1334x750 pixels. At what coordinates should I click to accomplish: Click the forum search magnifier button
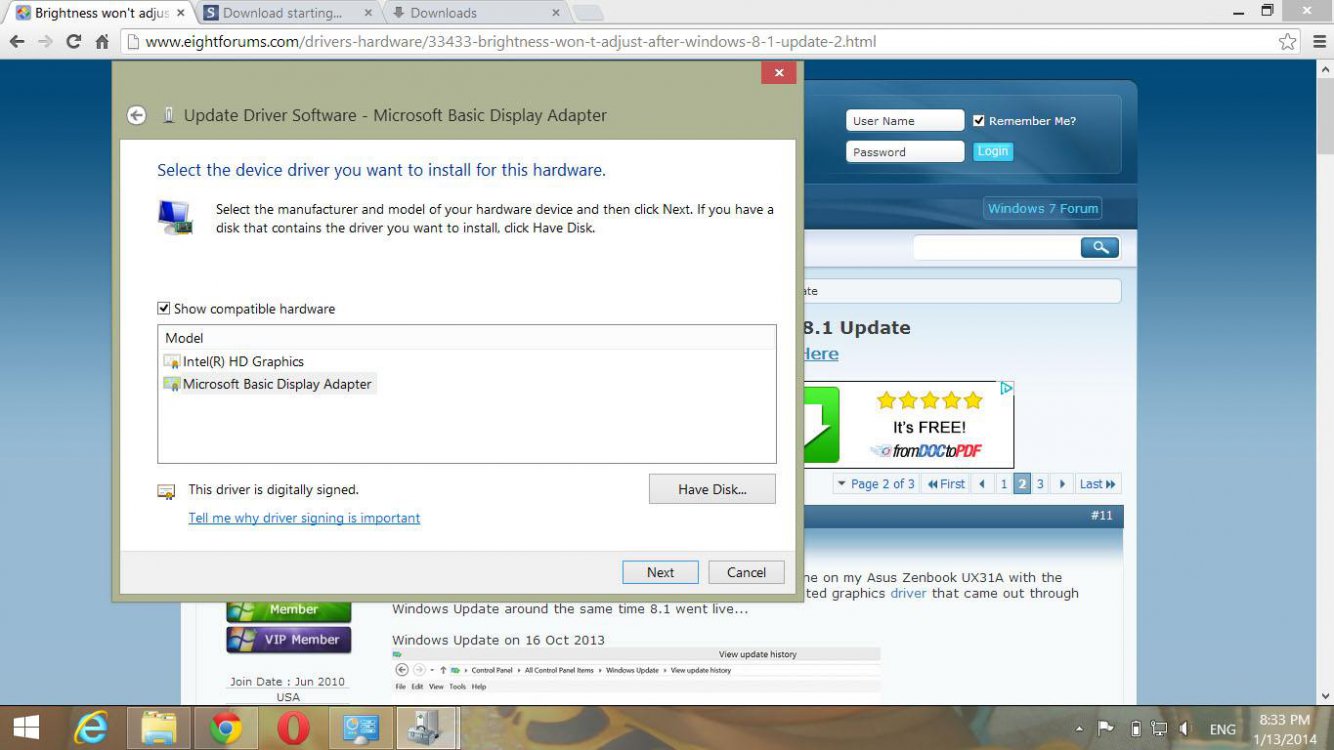click(1099, 247)
